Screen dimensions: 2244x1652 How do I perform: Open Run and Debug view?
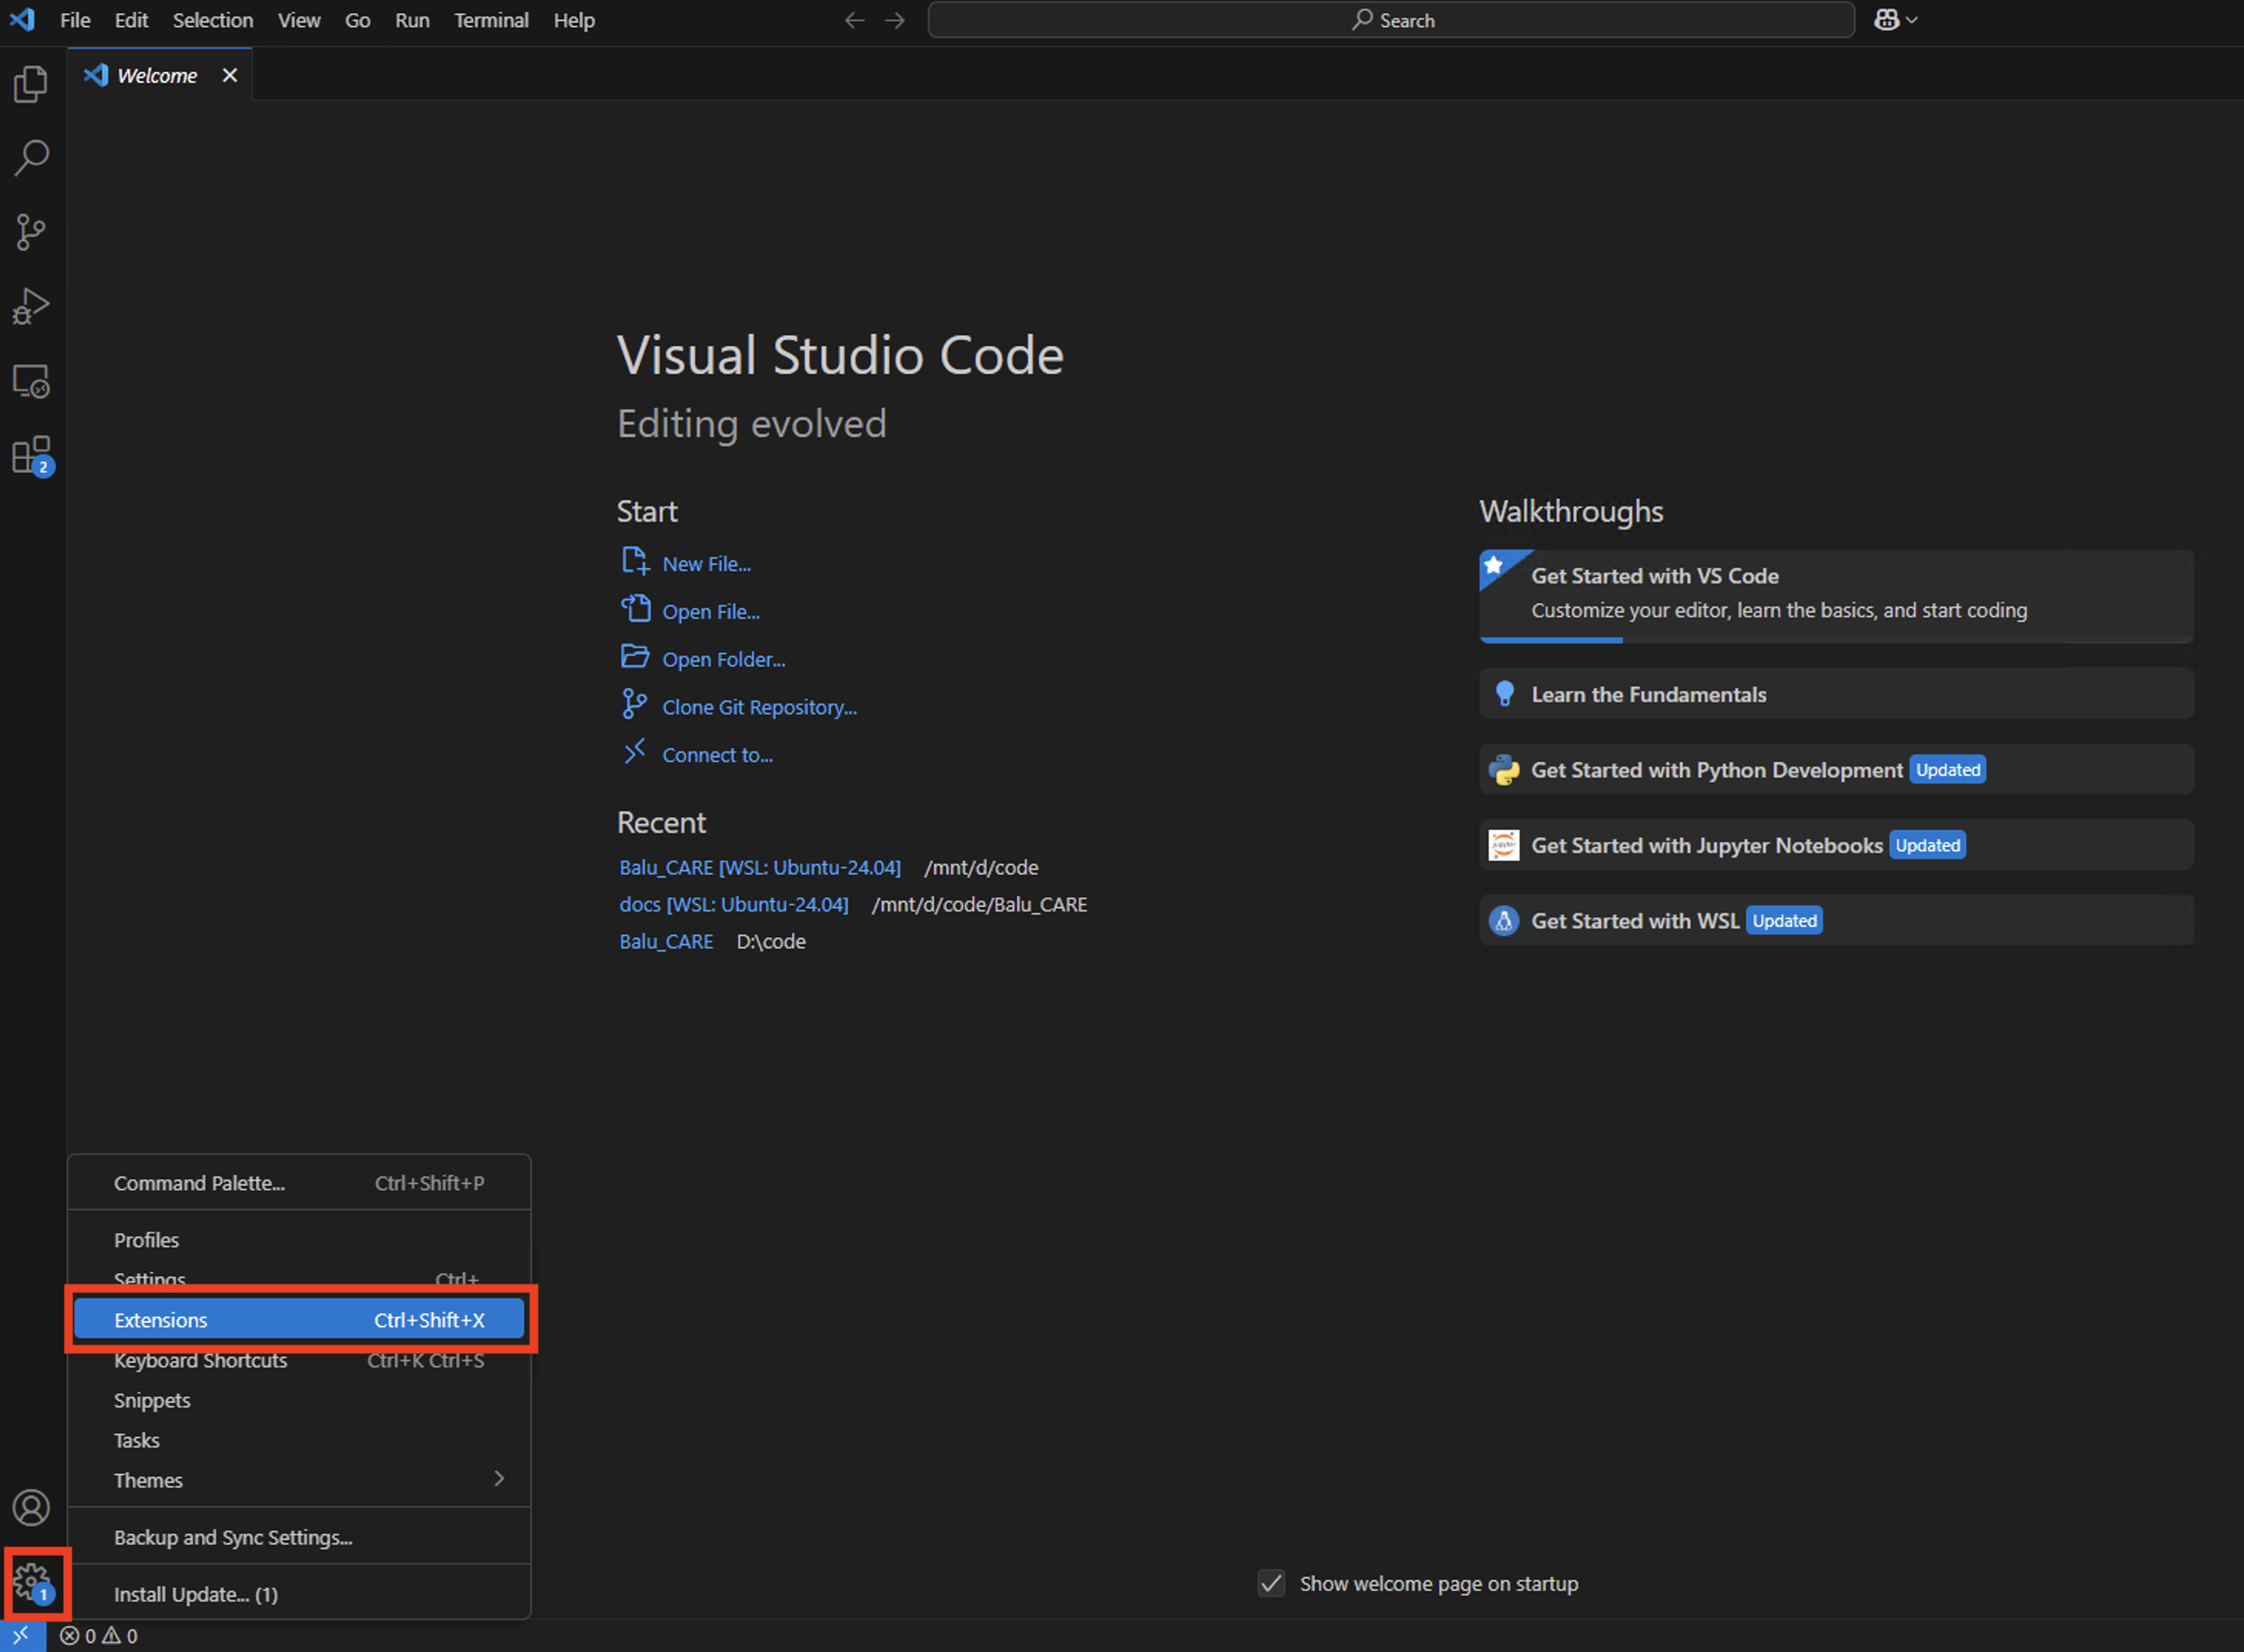point(31,307)
